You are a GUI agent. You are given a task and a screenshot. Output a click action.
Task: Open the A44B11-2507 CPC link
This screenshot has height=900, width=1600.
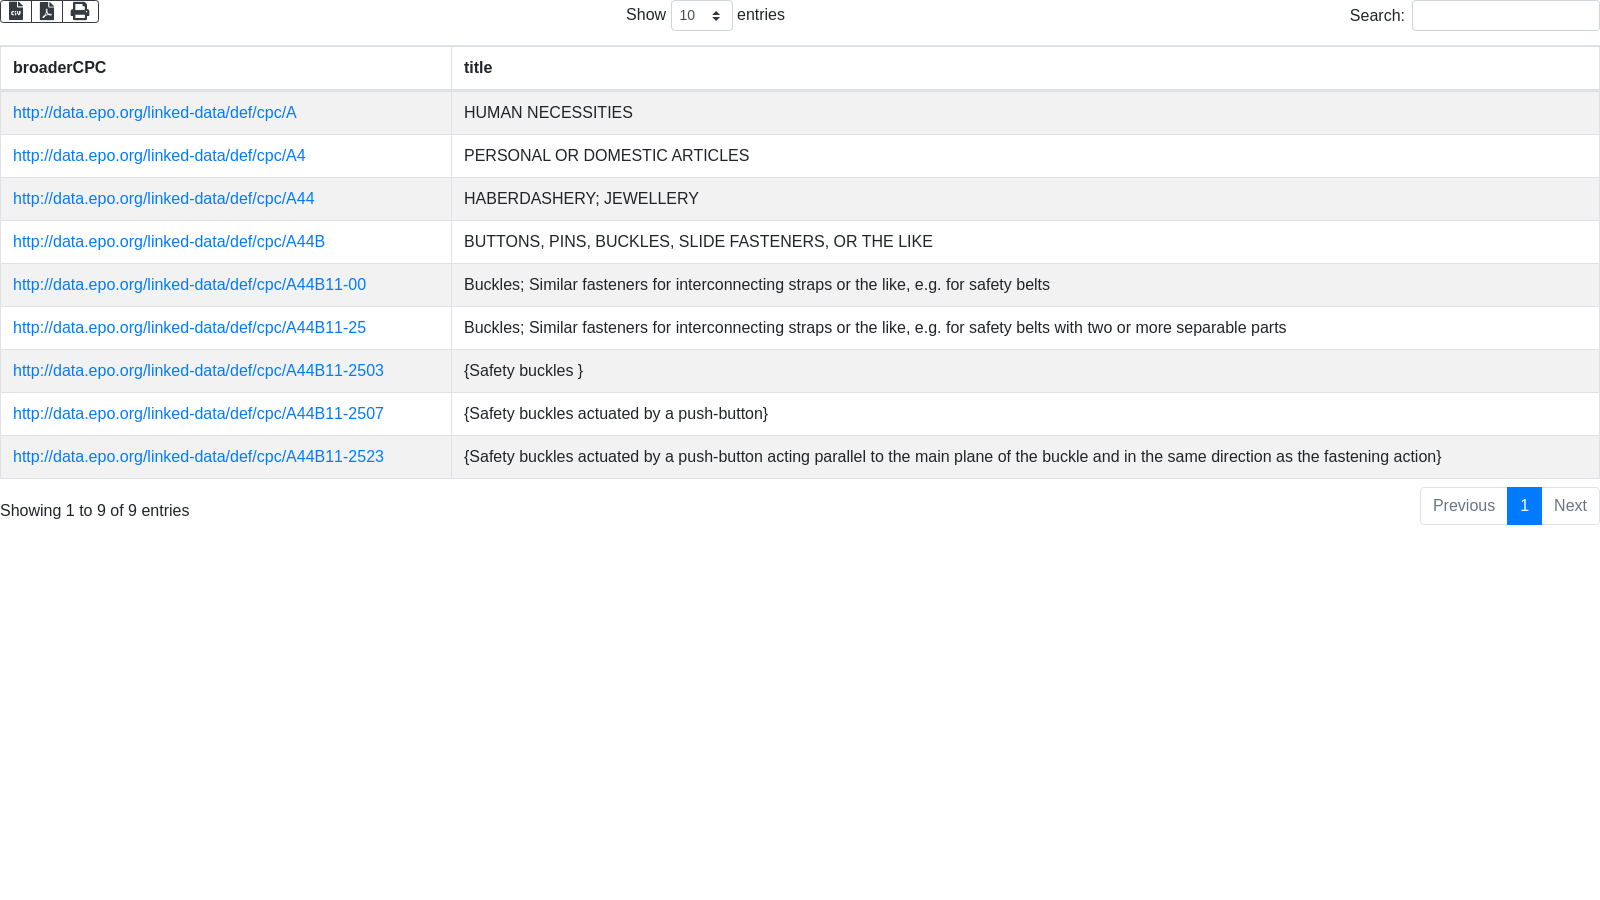(x=198, y=414)
